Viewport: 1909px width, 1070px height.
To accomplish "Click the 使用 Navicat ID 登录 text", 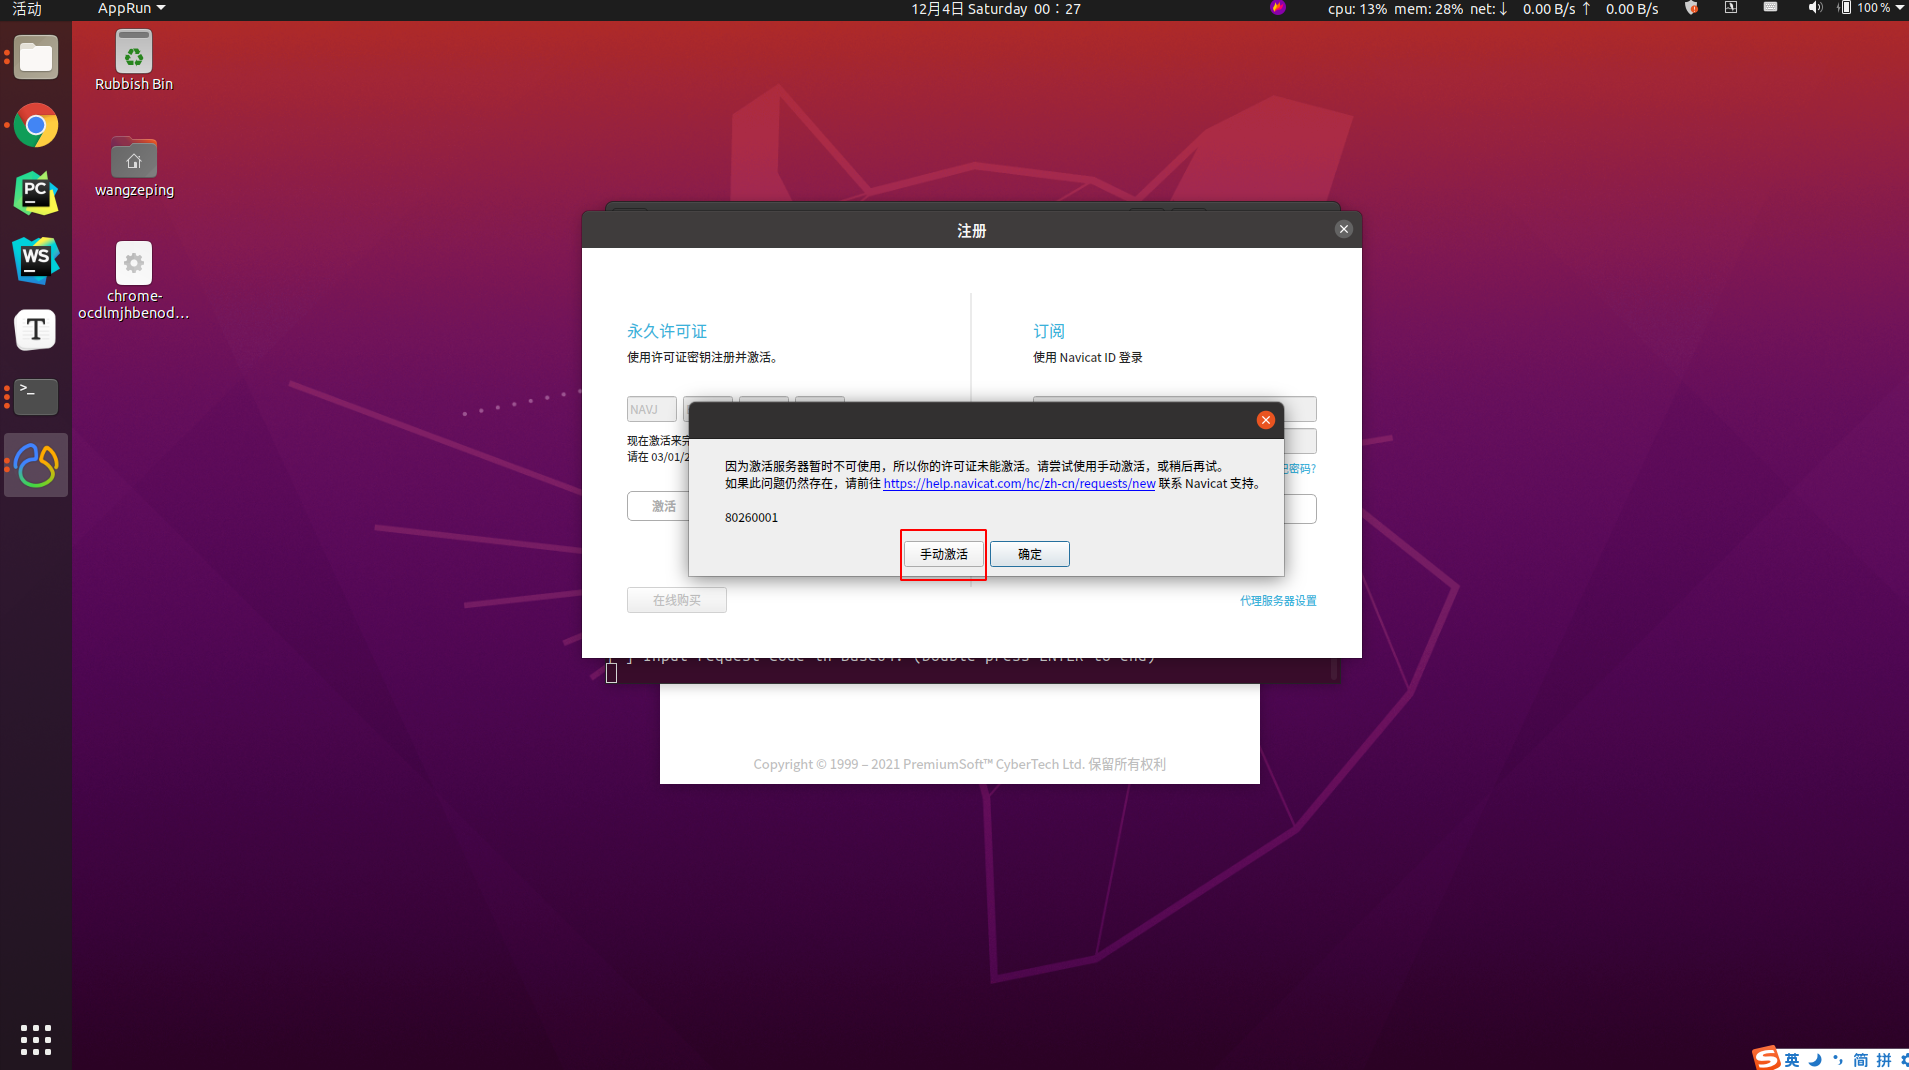I will pos(1088,357).
